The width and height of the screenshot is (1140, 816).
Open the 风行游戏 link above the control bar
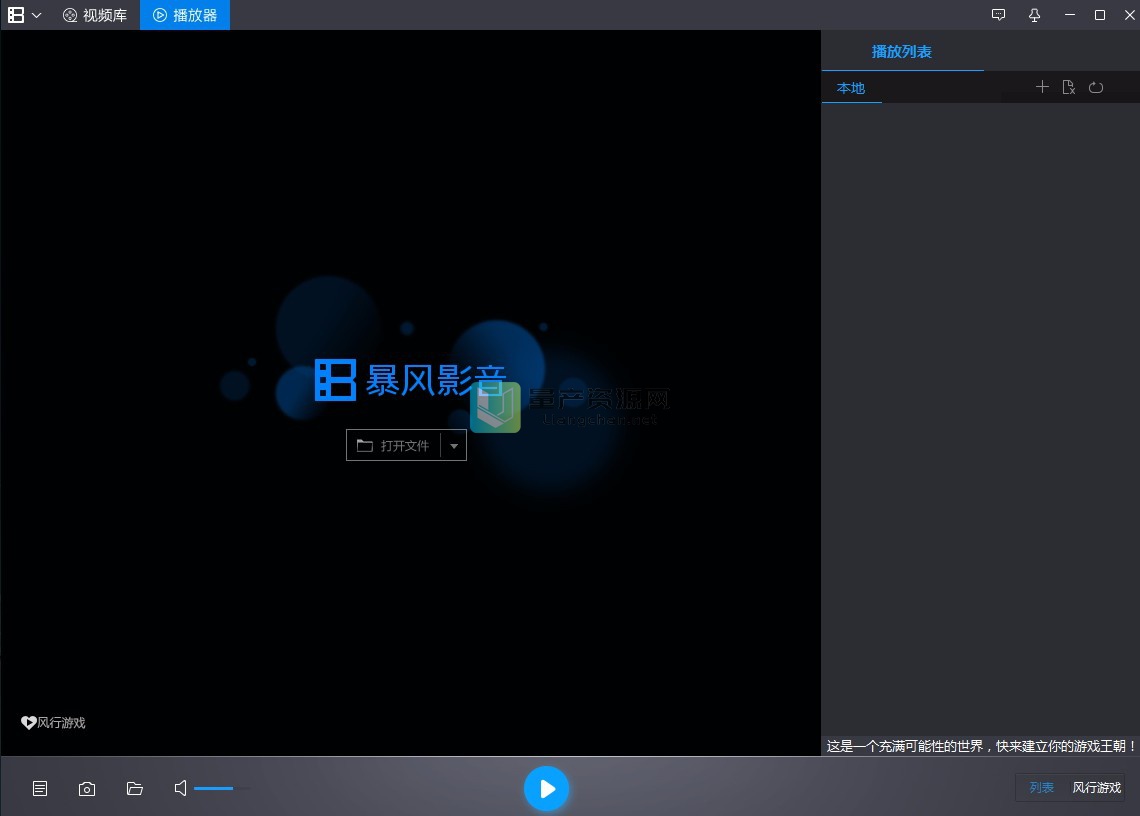(54, 722)
